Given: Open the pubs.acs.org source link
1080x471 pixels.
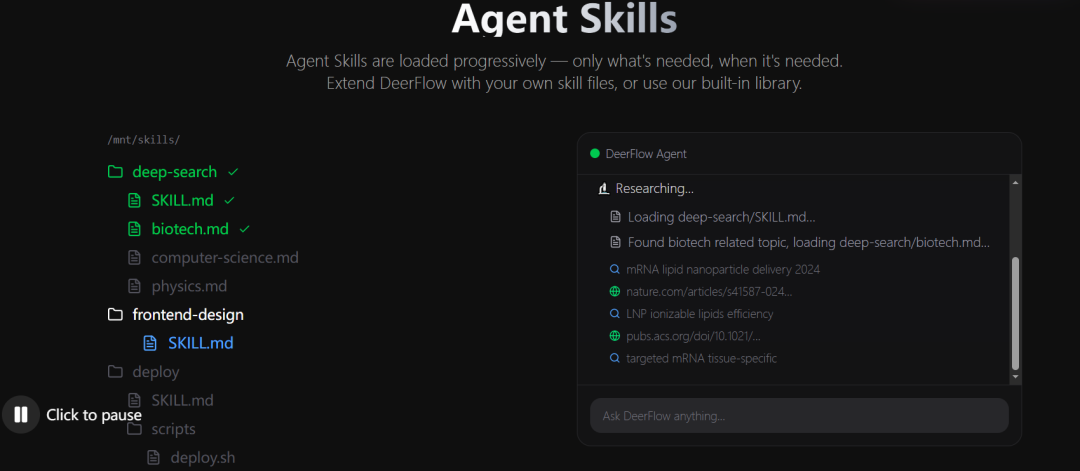Looking at the screenshot, I should 693,336.
